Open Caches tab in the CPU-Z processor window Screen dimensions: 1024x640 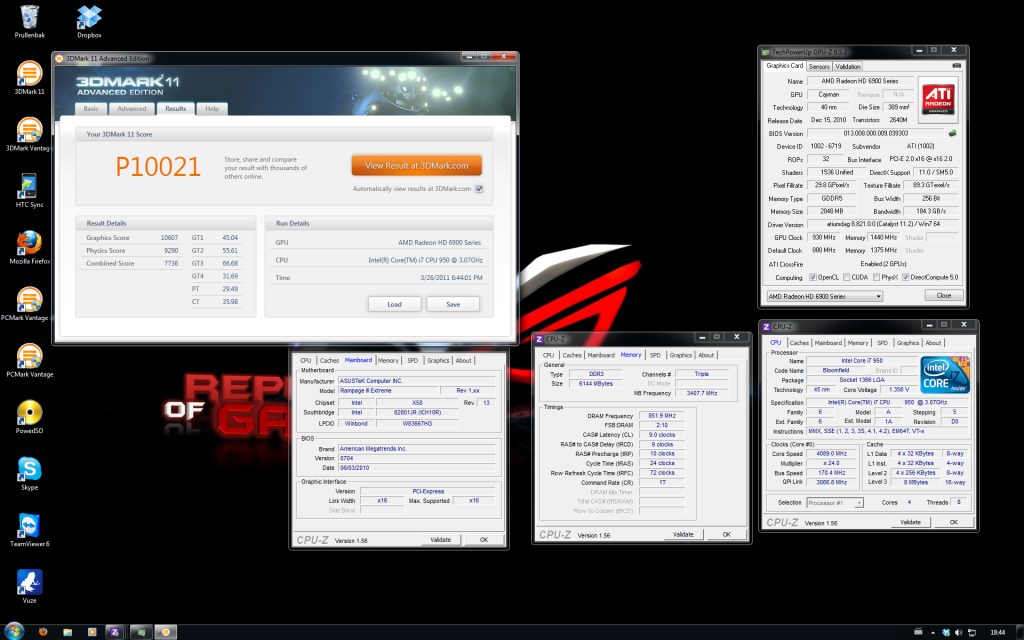point(799,343)
